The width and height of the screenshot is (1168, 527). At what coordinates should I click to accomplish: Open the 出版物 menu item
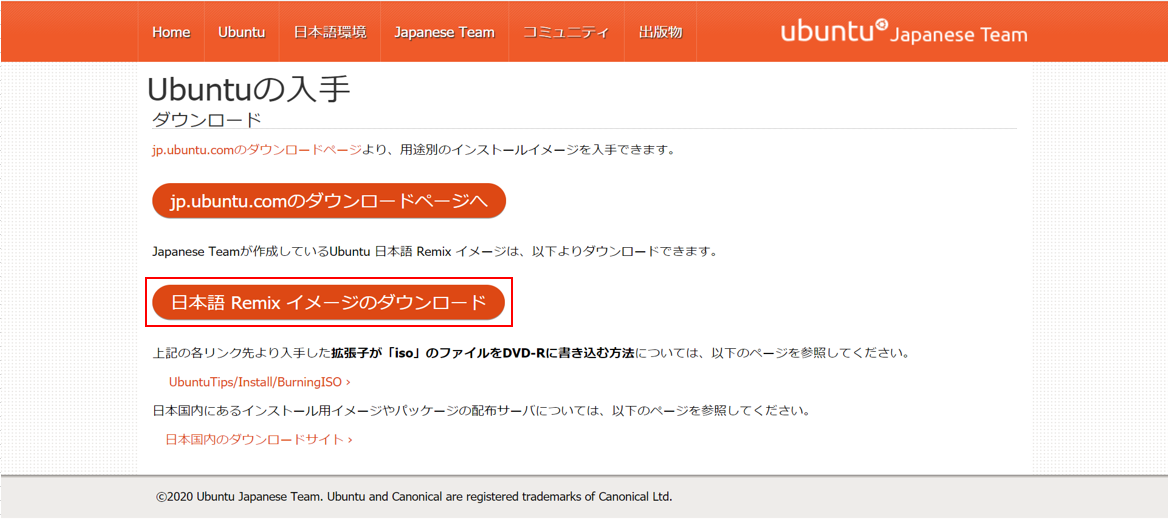(x=661, y=32)
